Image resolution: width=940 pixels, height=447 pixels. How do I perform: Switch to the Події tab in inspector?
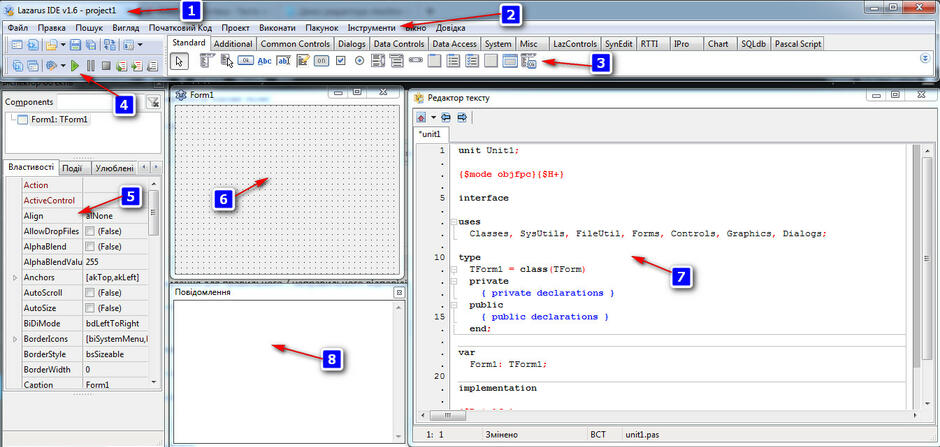(x=73, y=168)
